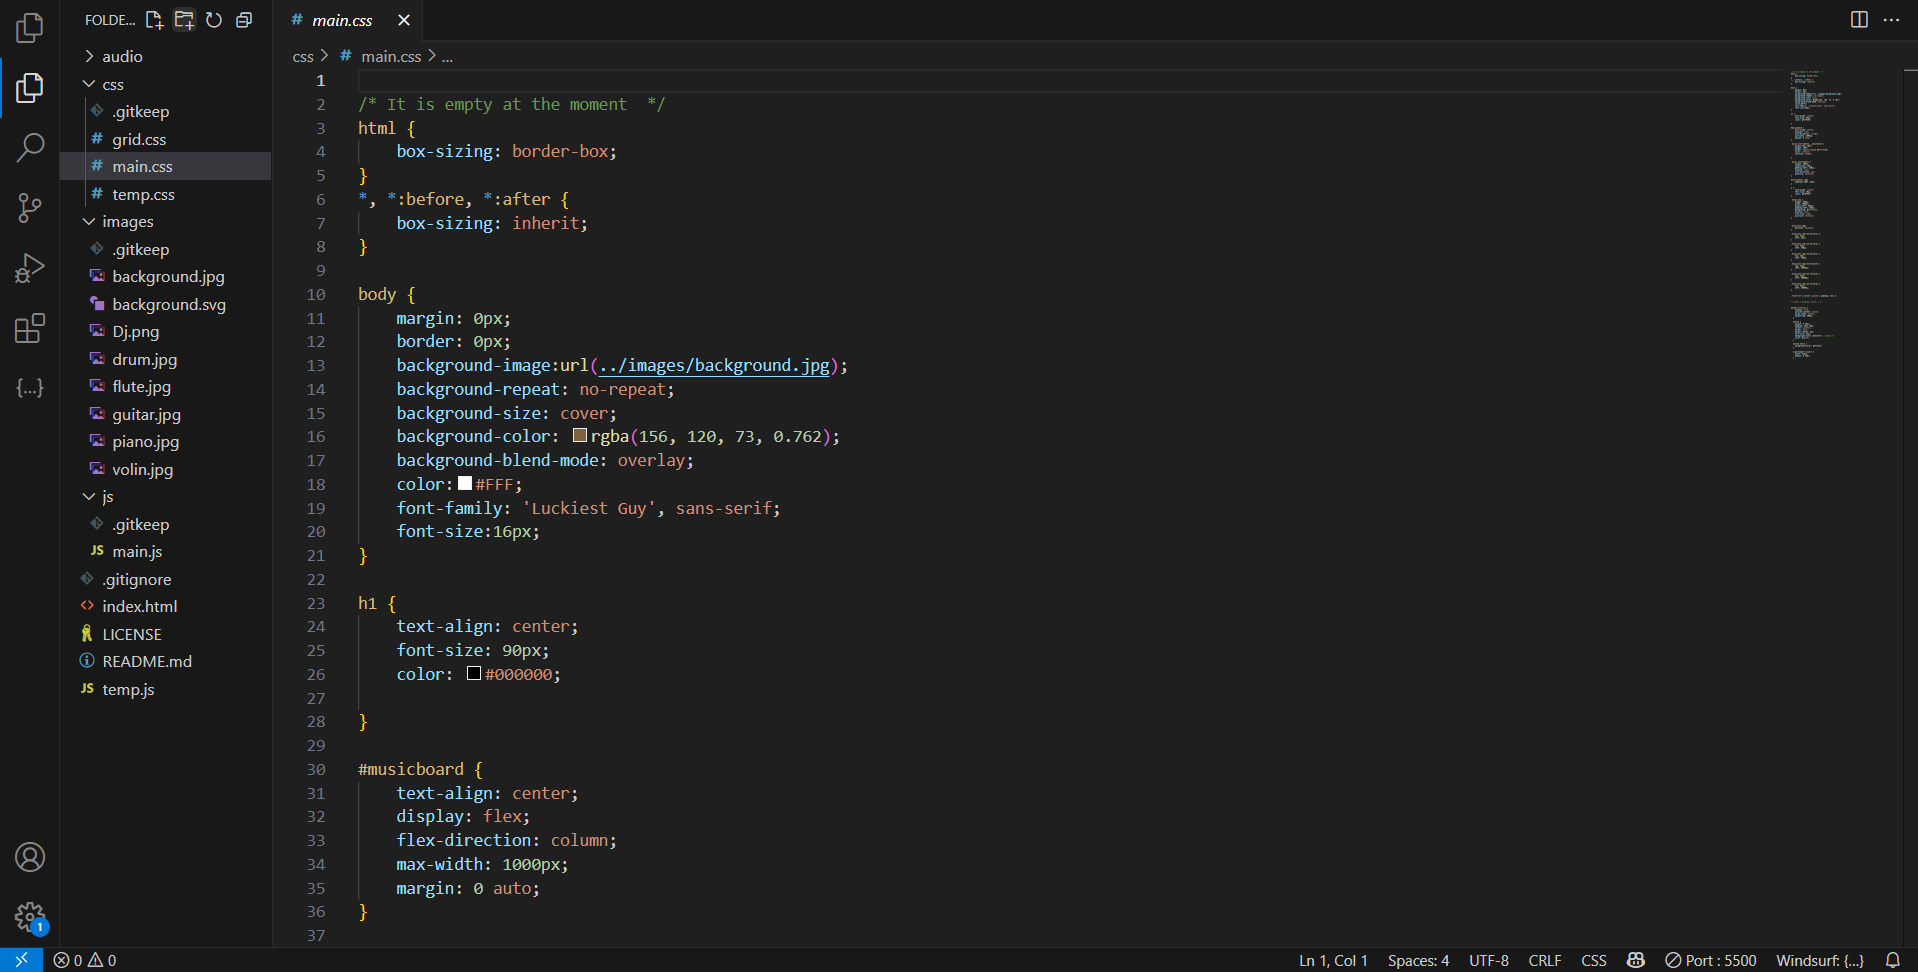1918x972 pixels.
Task: Open remote window indicator in status bar
Action: click(21, 960)
